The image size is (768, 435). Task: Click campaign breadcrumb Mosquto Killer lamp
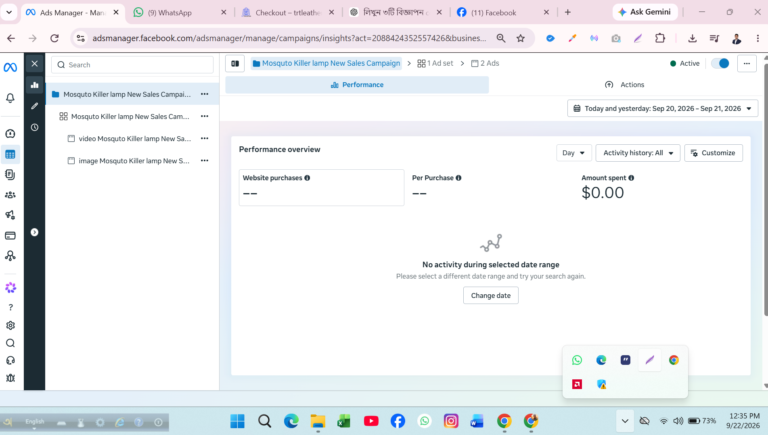click(326, 63)
